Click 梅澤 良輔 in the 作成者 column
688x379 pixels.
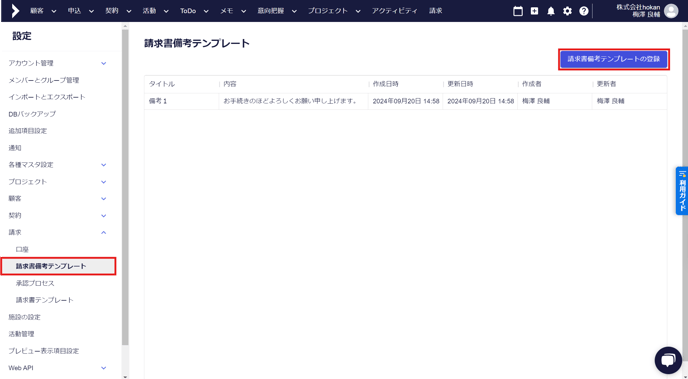536,101
